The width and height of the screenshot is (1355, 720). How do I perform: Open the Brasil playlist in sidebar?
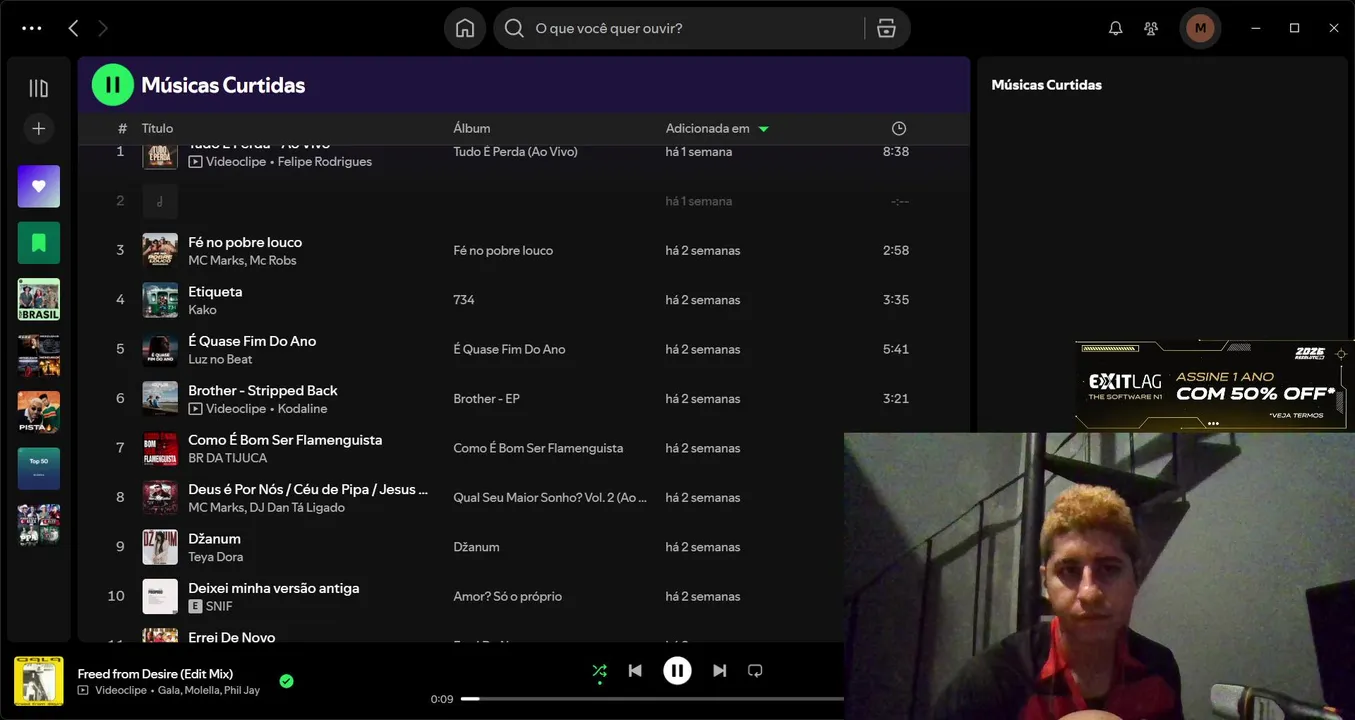coord(39,299)
